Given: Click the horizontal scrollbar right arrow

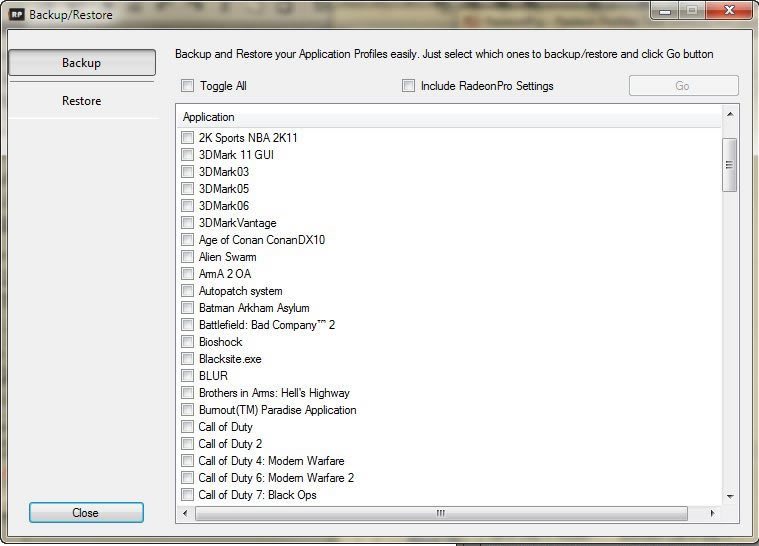Looking at the screenshot, I should 712,513.
